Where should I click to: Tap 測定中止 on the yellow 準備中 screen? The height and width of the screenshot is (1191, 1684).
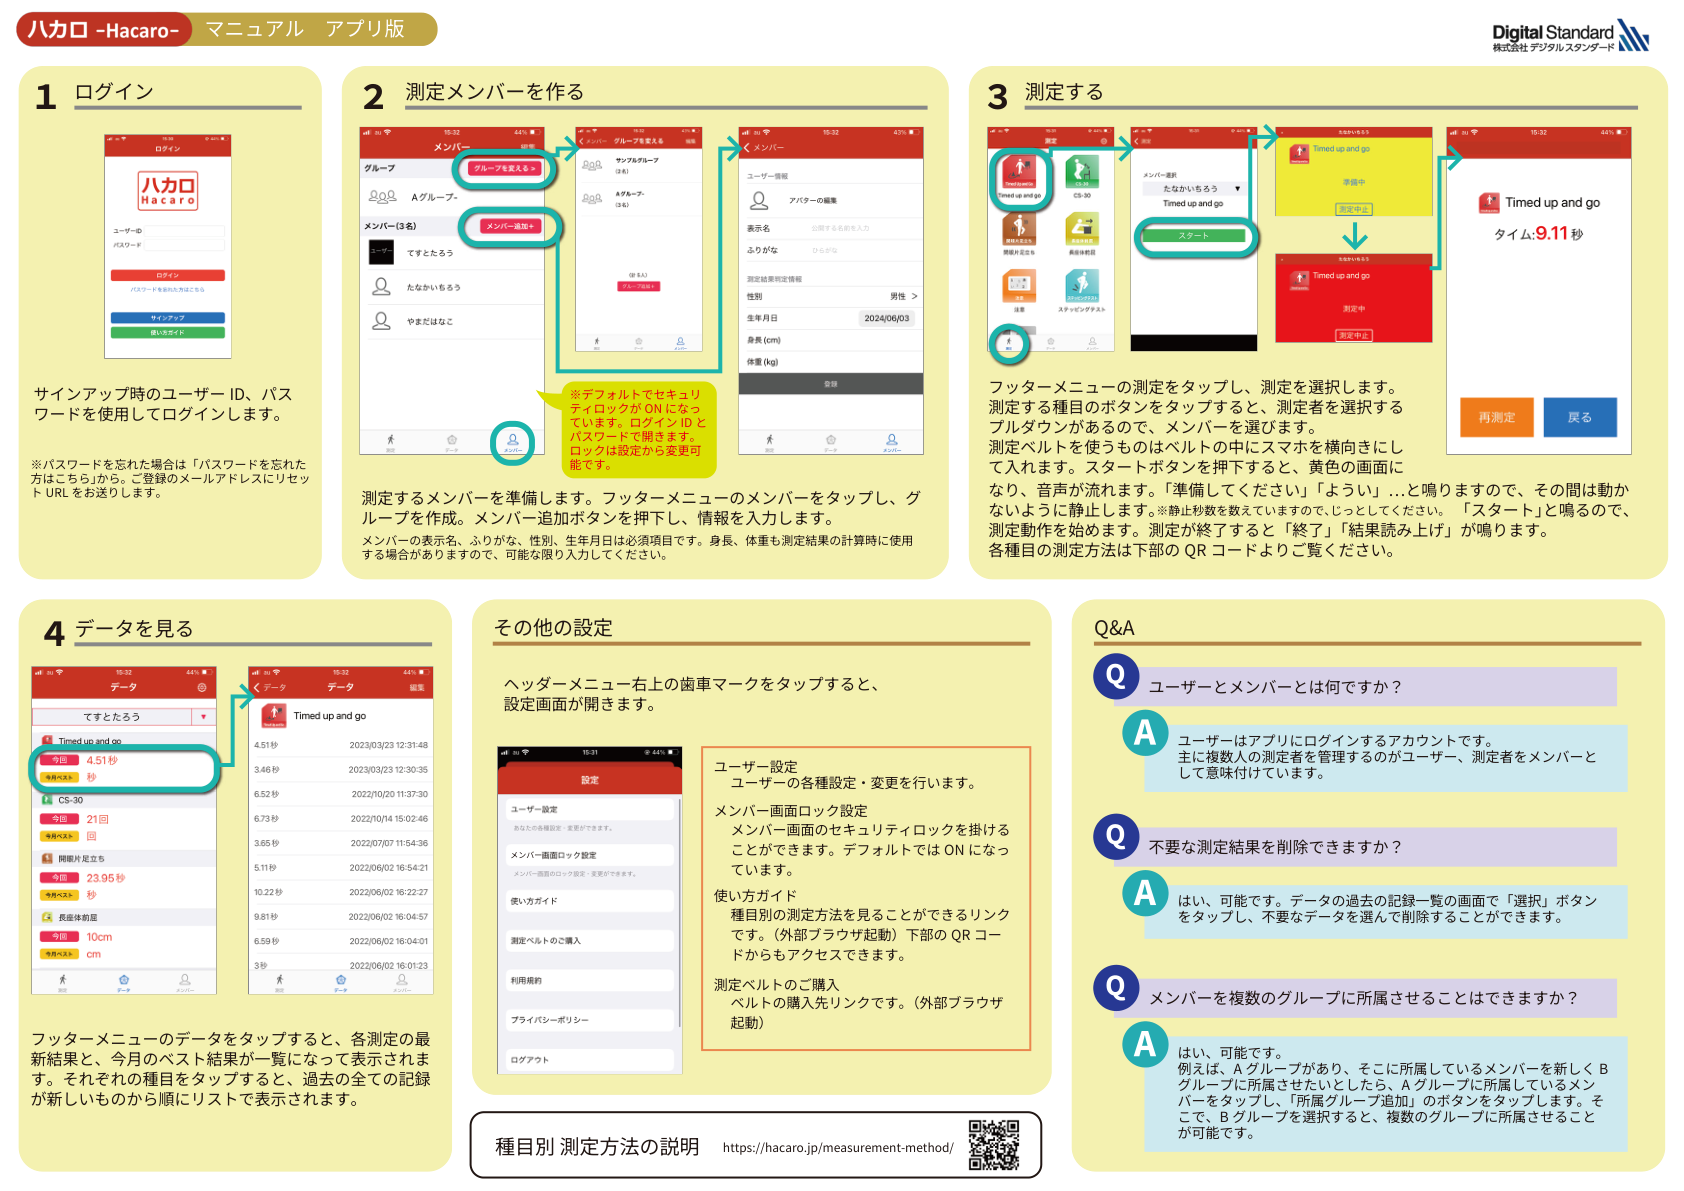point(1354,209)
